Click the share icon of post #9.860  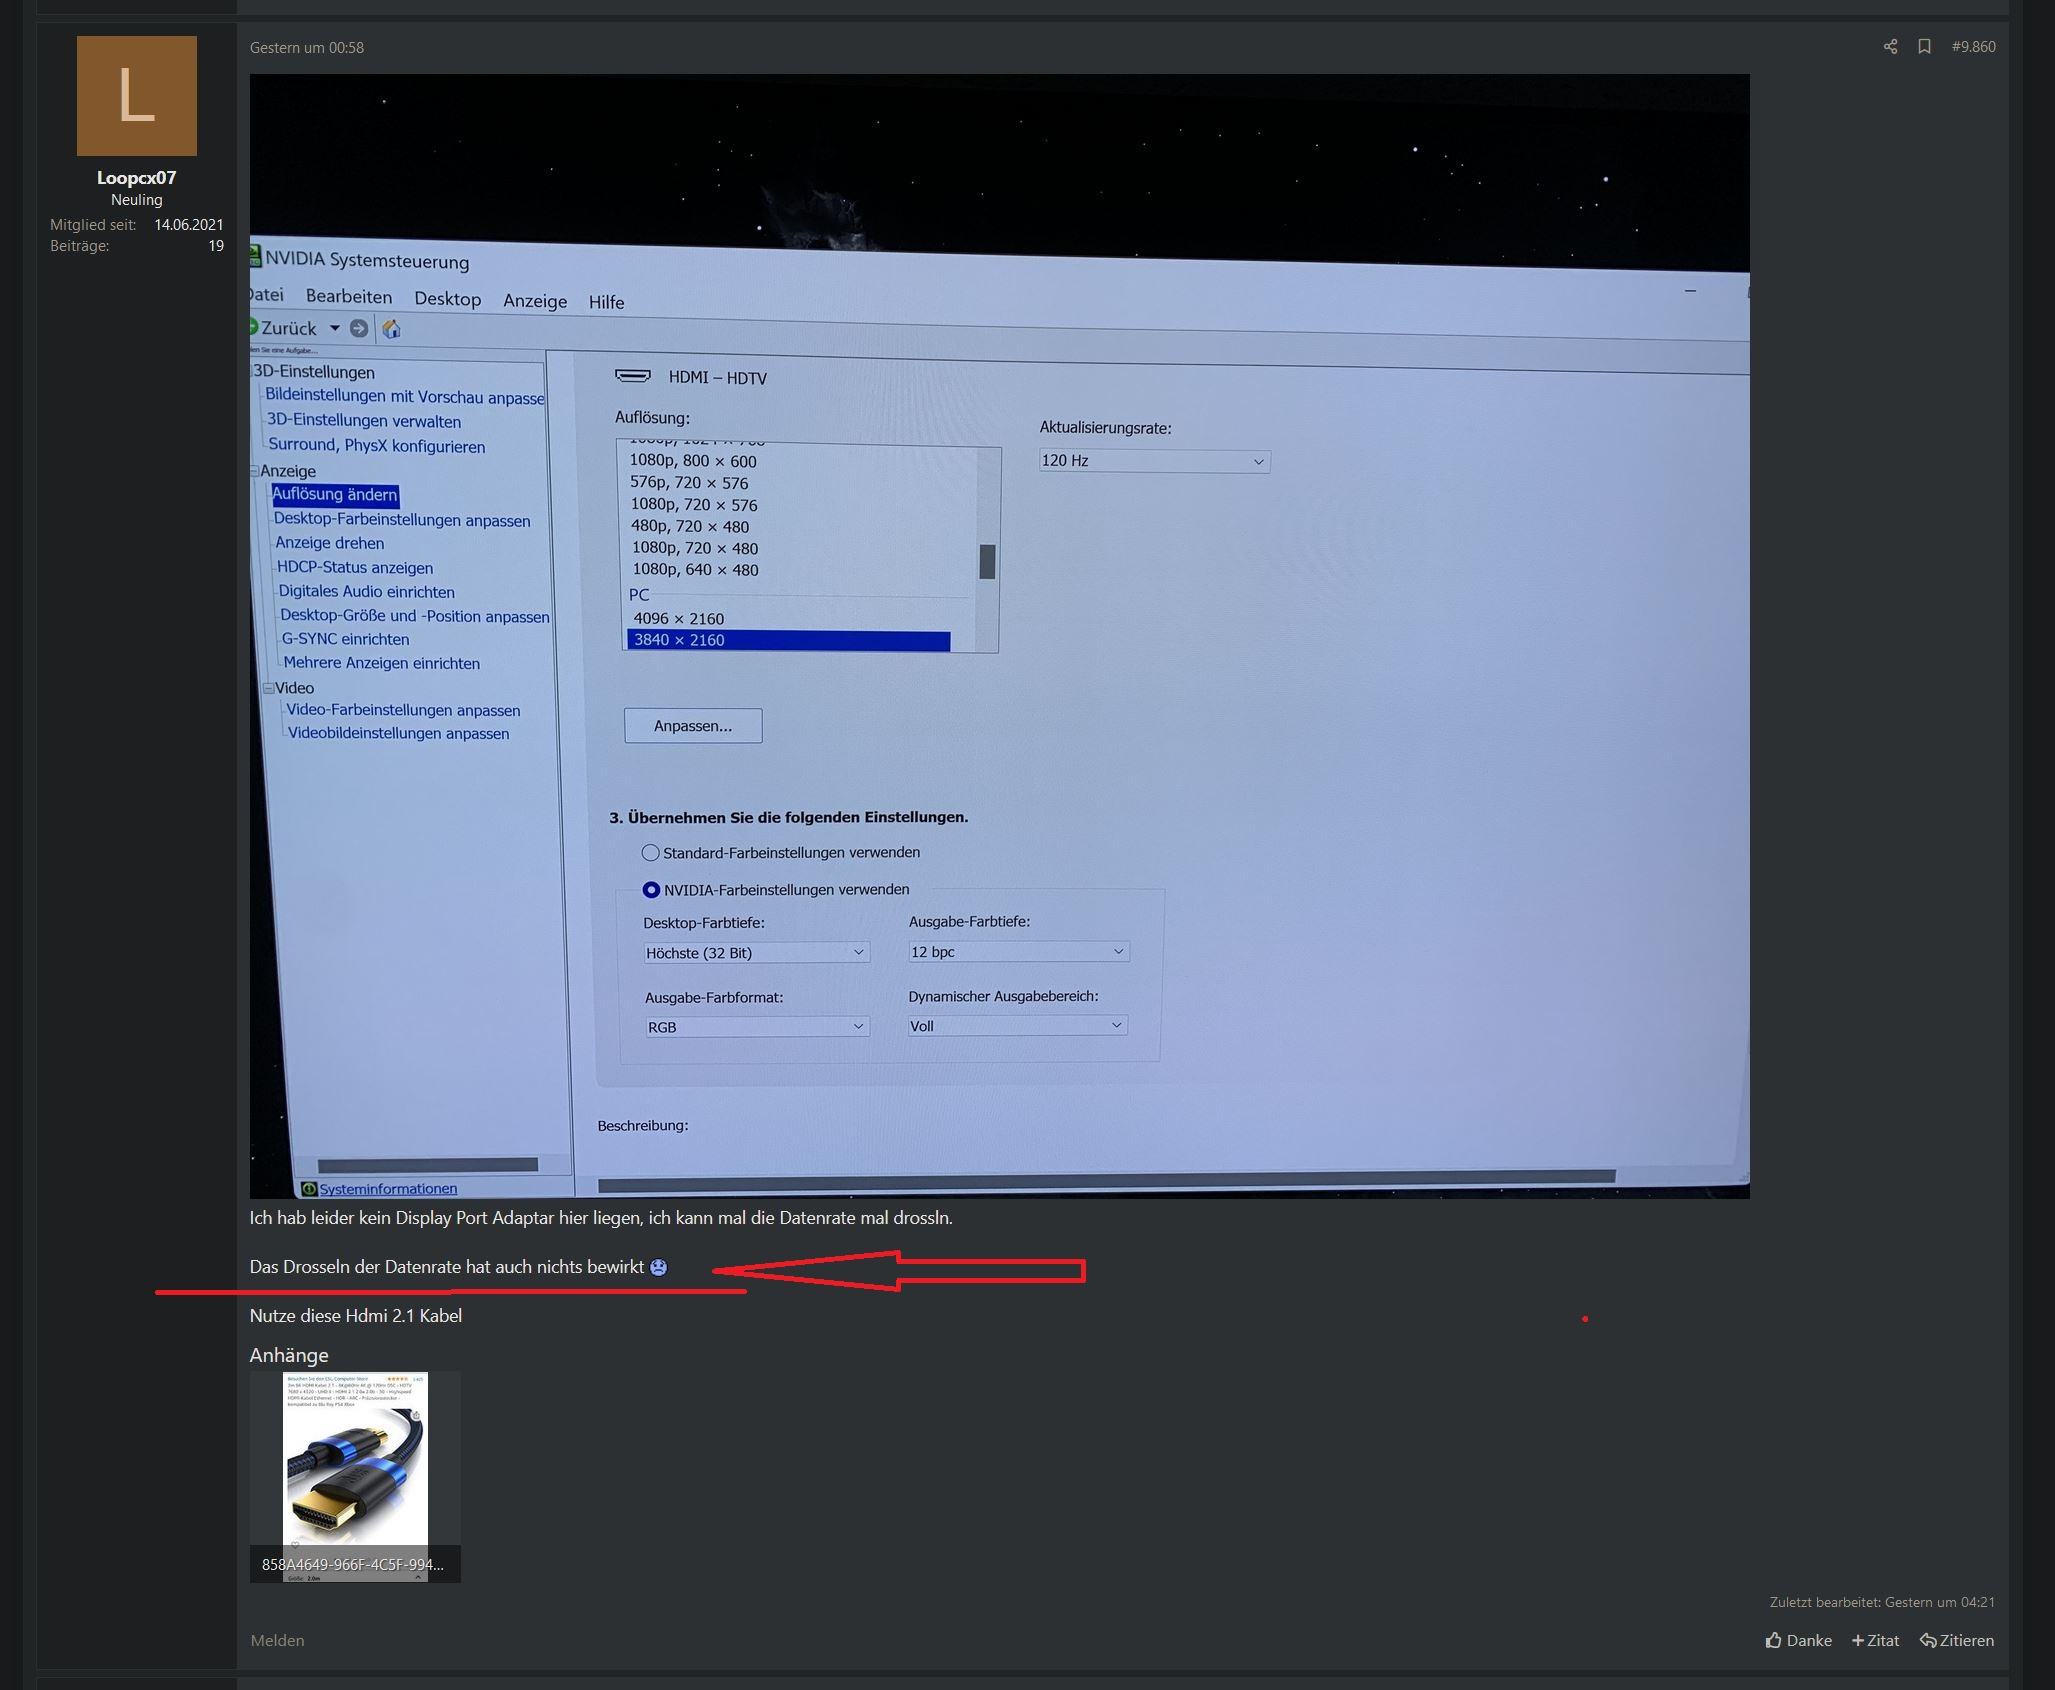(x=1890, y=47)
